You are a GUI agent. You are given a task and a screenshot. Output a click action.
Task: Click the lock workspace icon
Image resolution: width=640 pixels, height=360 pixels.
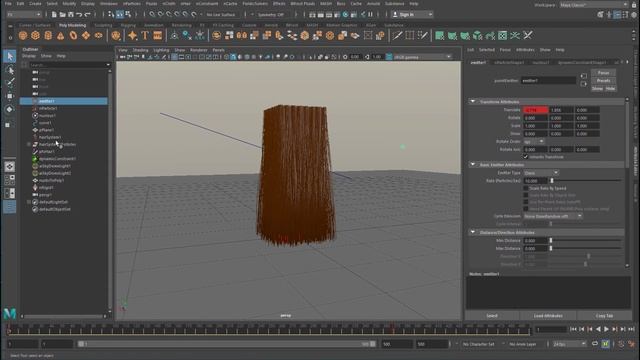[x=633, y=4]
